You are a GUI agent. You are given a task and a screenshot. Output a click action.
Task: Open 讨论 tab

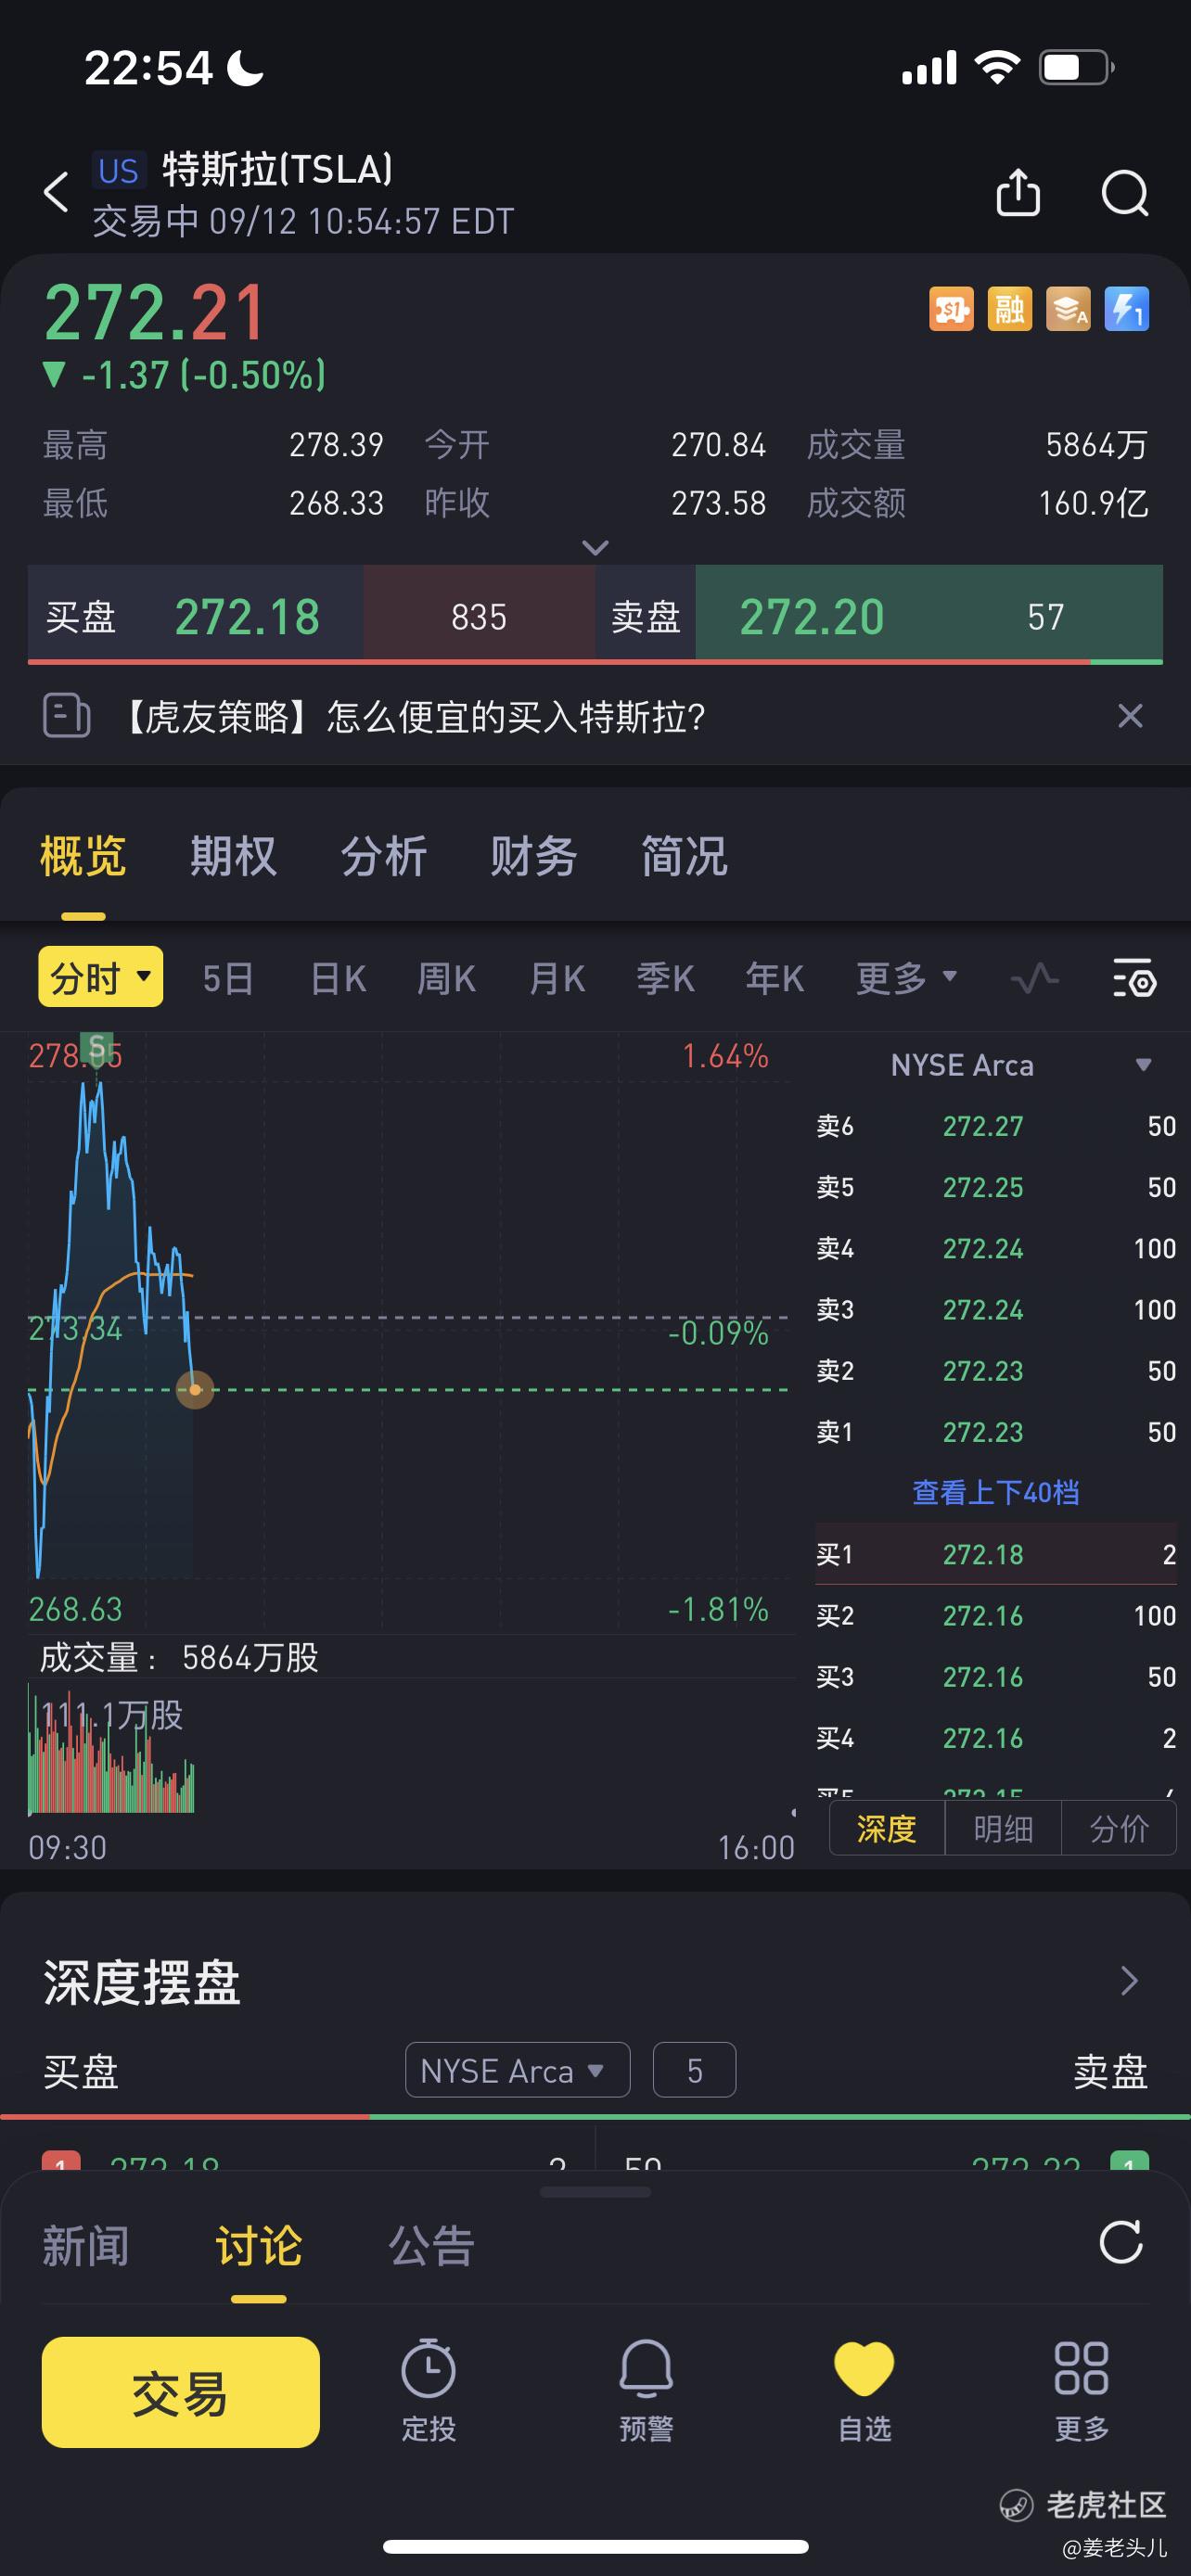[258, 2246]
